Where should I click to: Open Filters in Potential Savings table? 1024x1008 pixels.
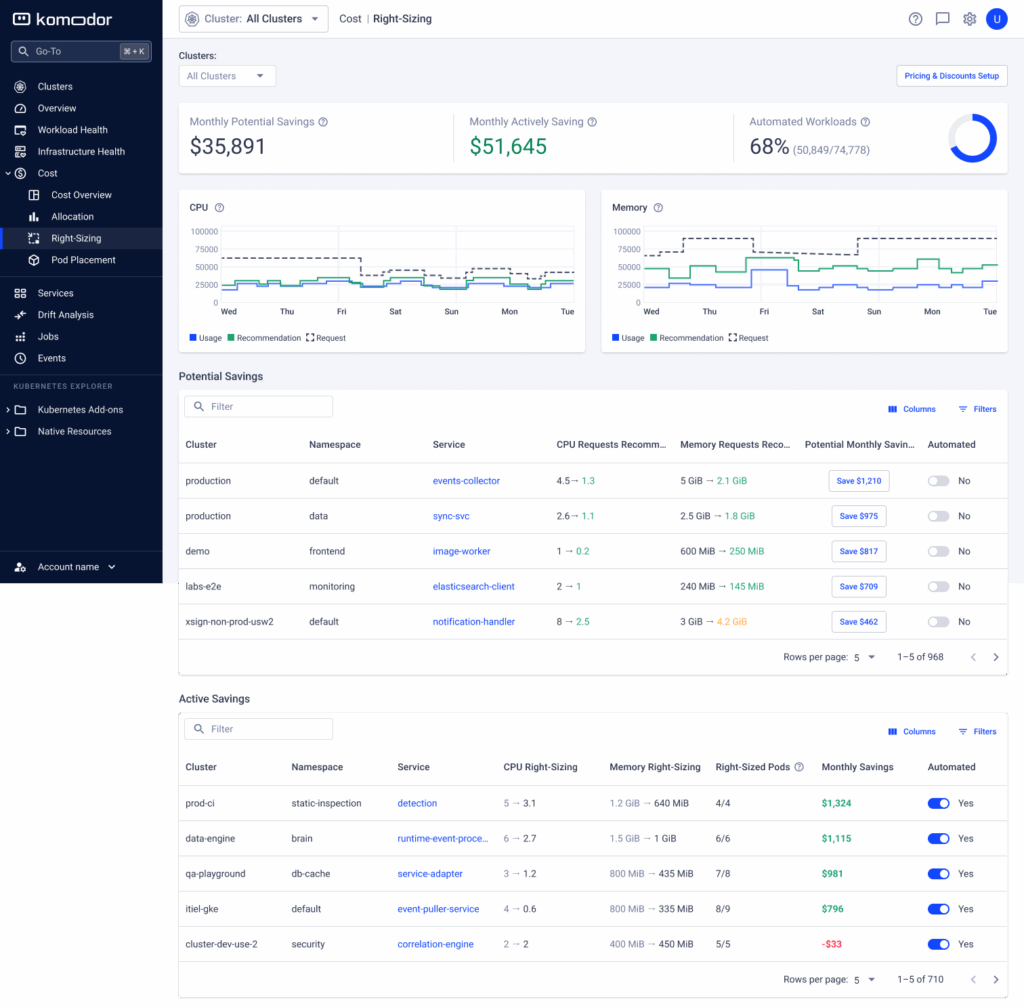977,409
